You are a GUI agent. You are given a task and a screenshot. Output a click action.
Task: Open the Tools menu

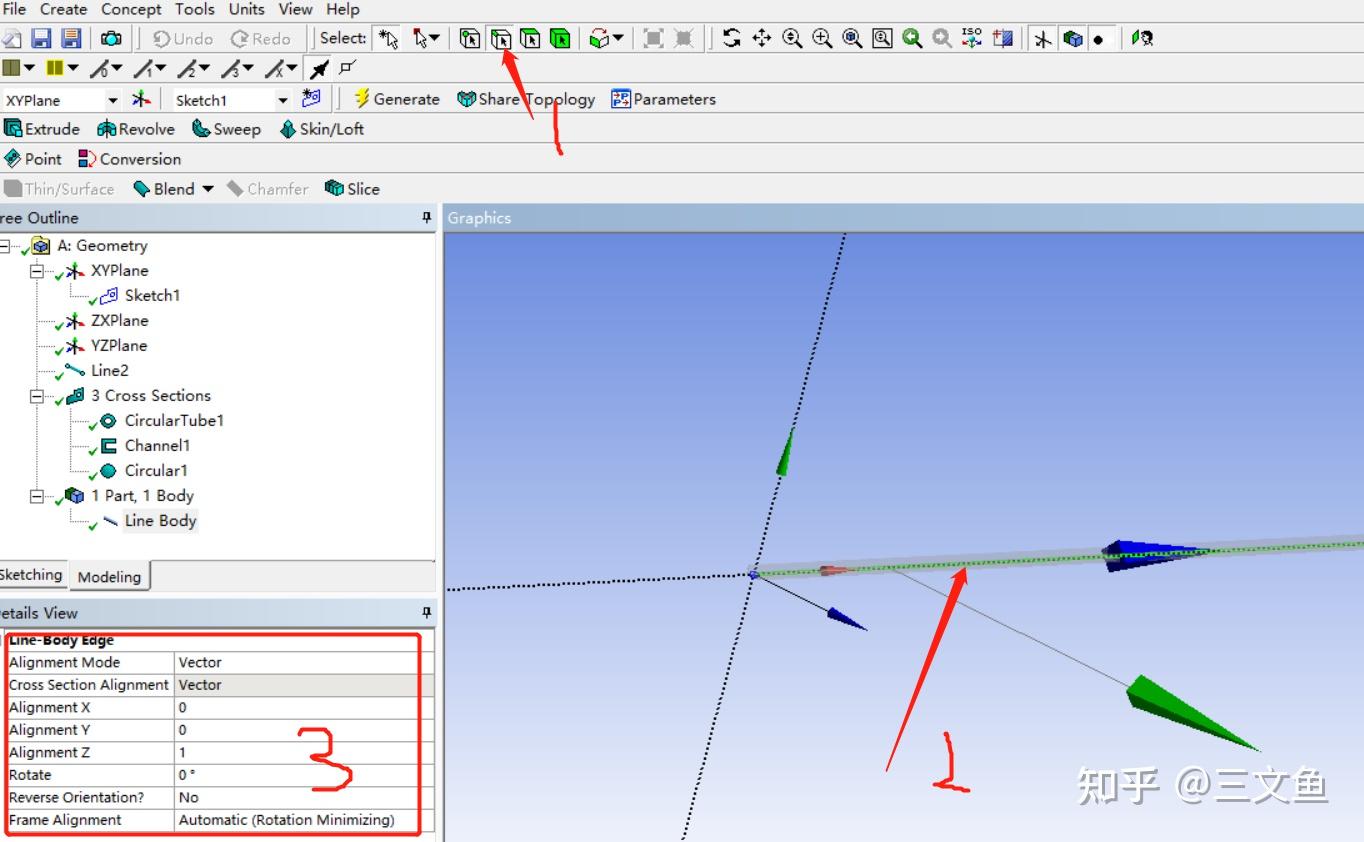tap(195, 9)
